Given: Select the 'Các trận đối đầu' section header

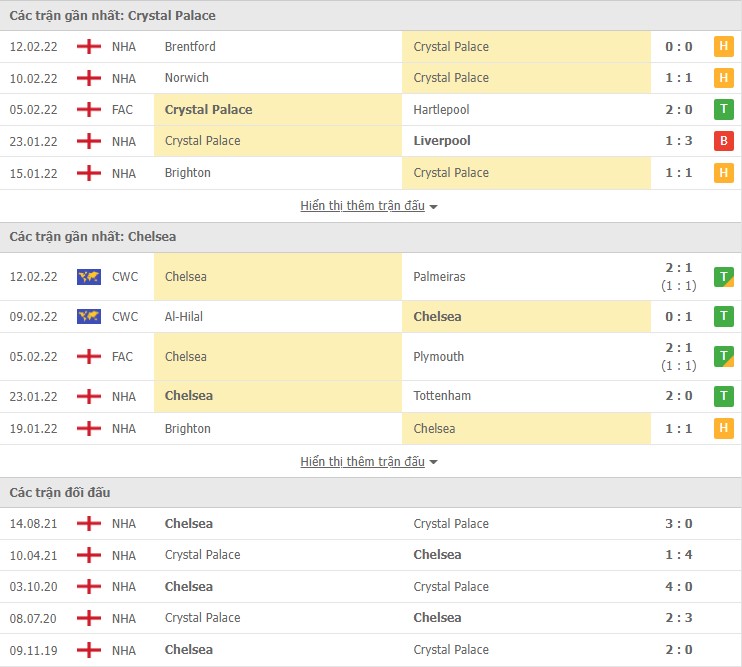Looking at the screenshot, I should click(x=60, y=493).
